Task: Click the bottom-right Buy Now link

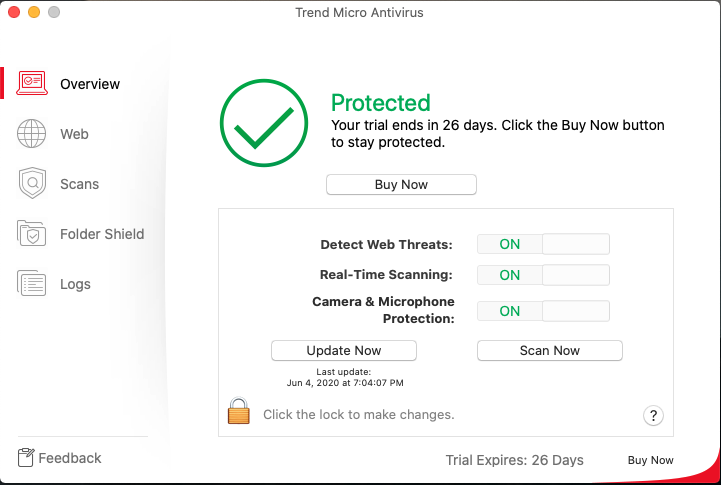Action: coord(650,460)
